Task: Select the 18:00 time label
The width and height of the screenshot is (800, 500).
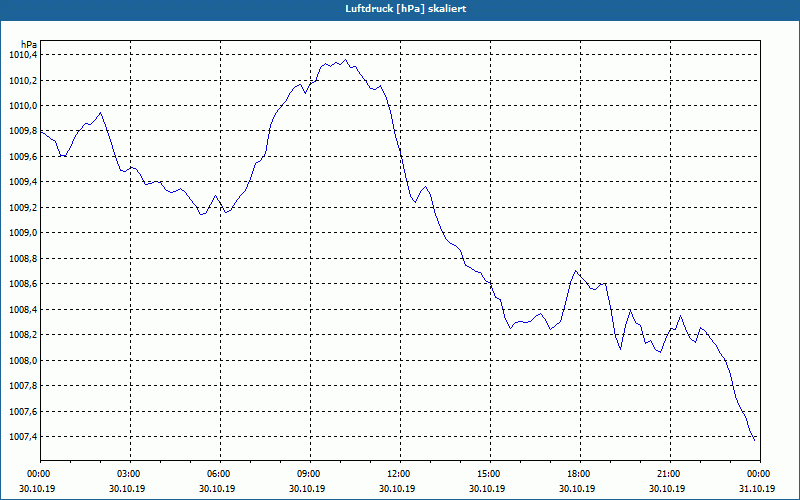Action: pos(580,474)
